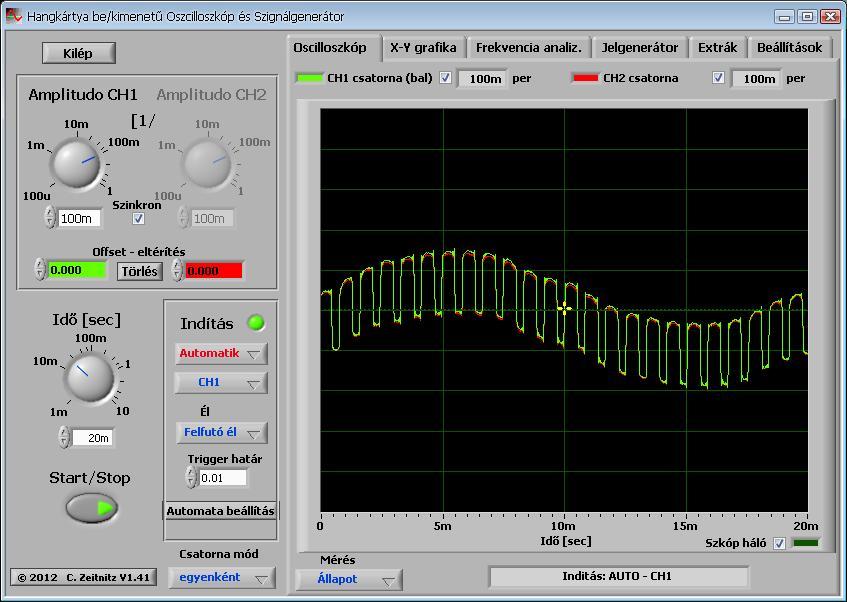Screen dimensions: 847x602
Task: Open the Beállítások tab
Action: pyautogui.click(x=789, y=48)
